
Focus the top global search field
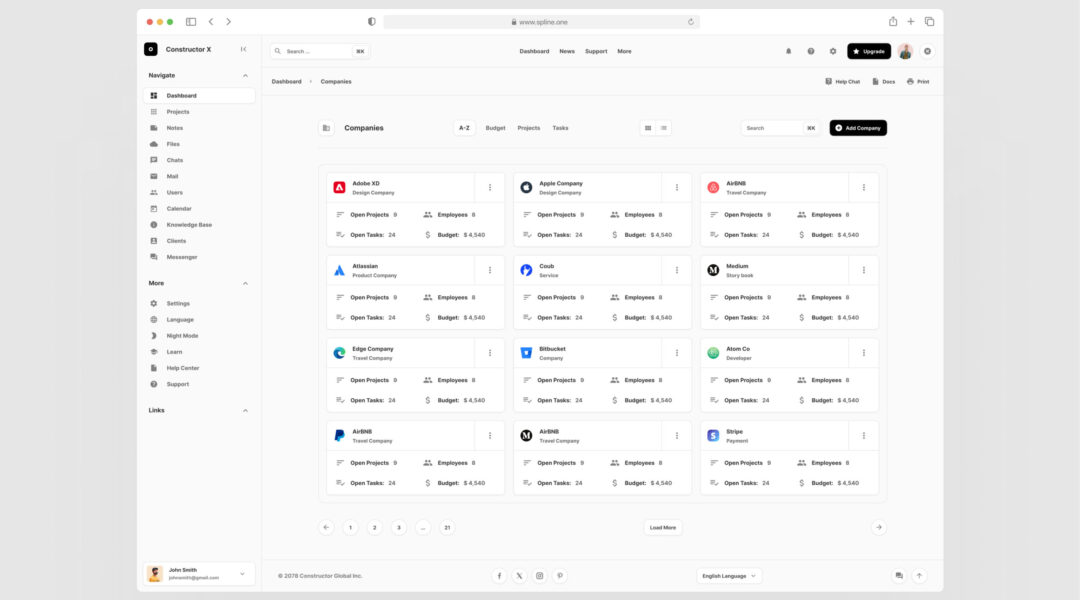[x=320, y=51]
